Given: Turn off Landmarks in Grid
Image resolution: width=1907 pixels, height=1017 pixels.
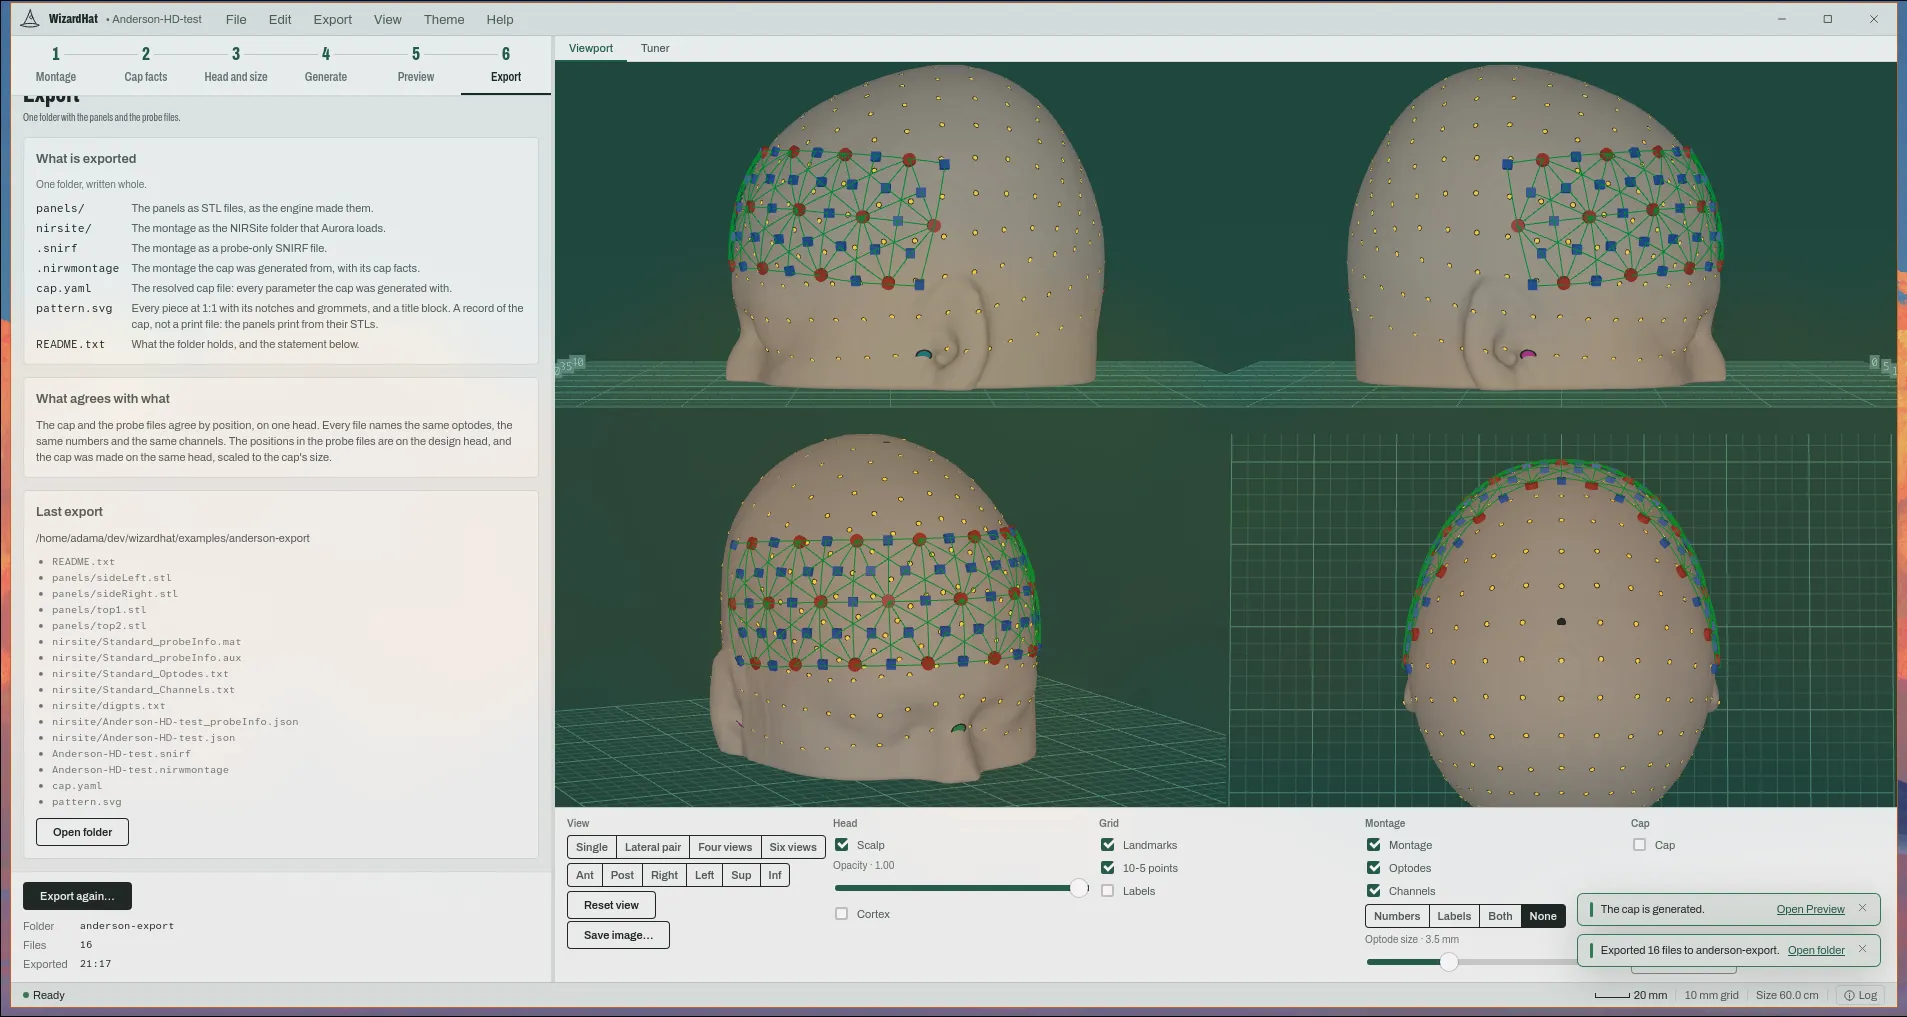Looking at the screenshot, I should [x=1108, y=845].
